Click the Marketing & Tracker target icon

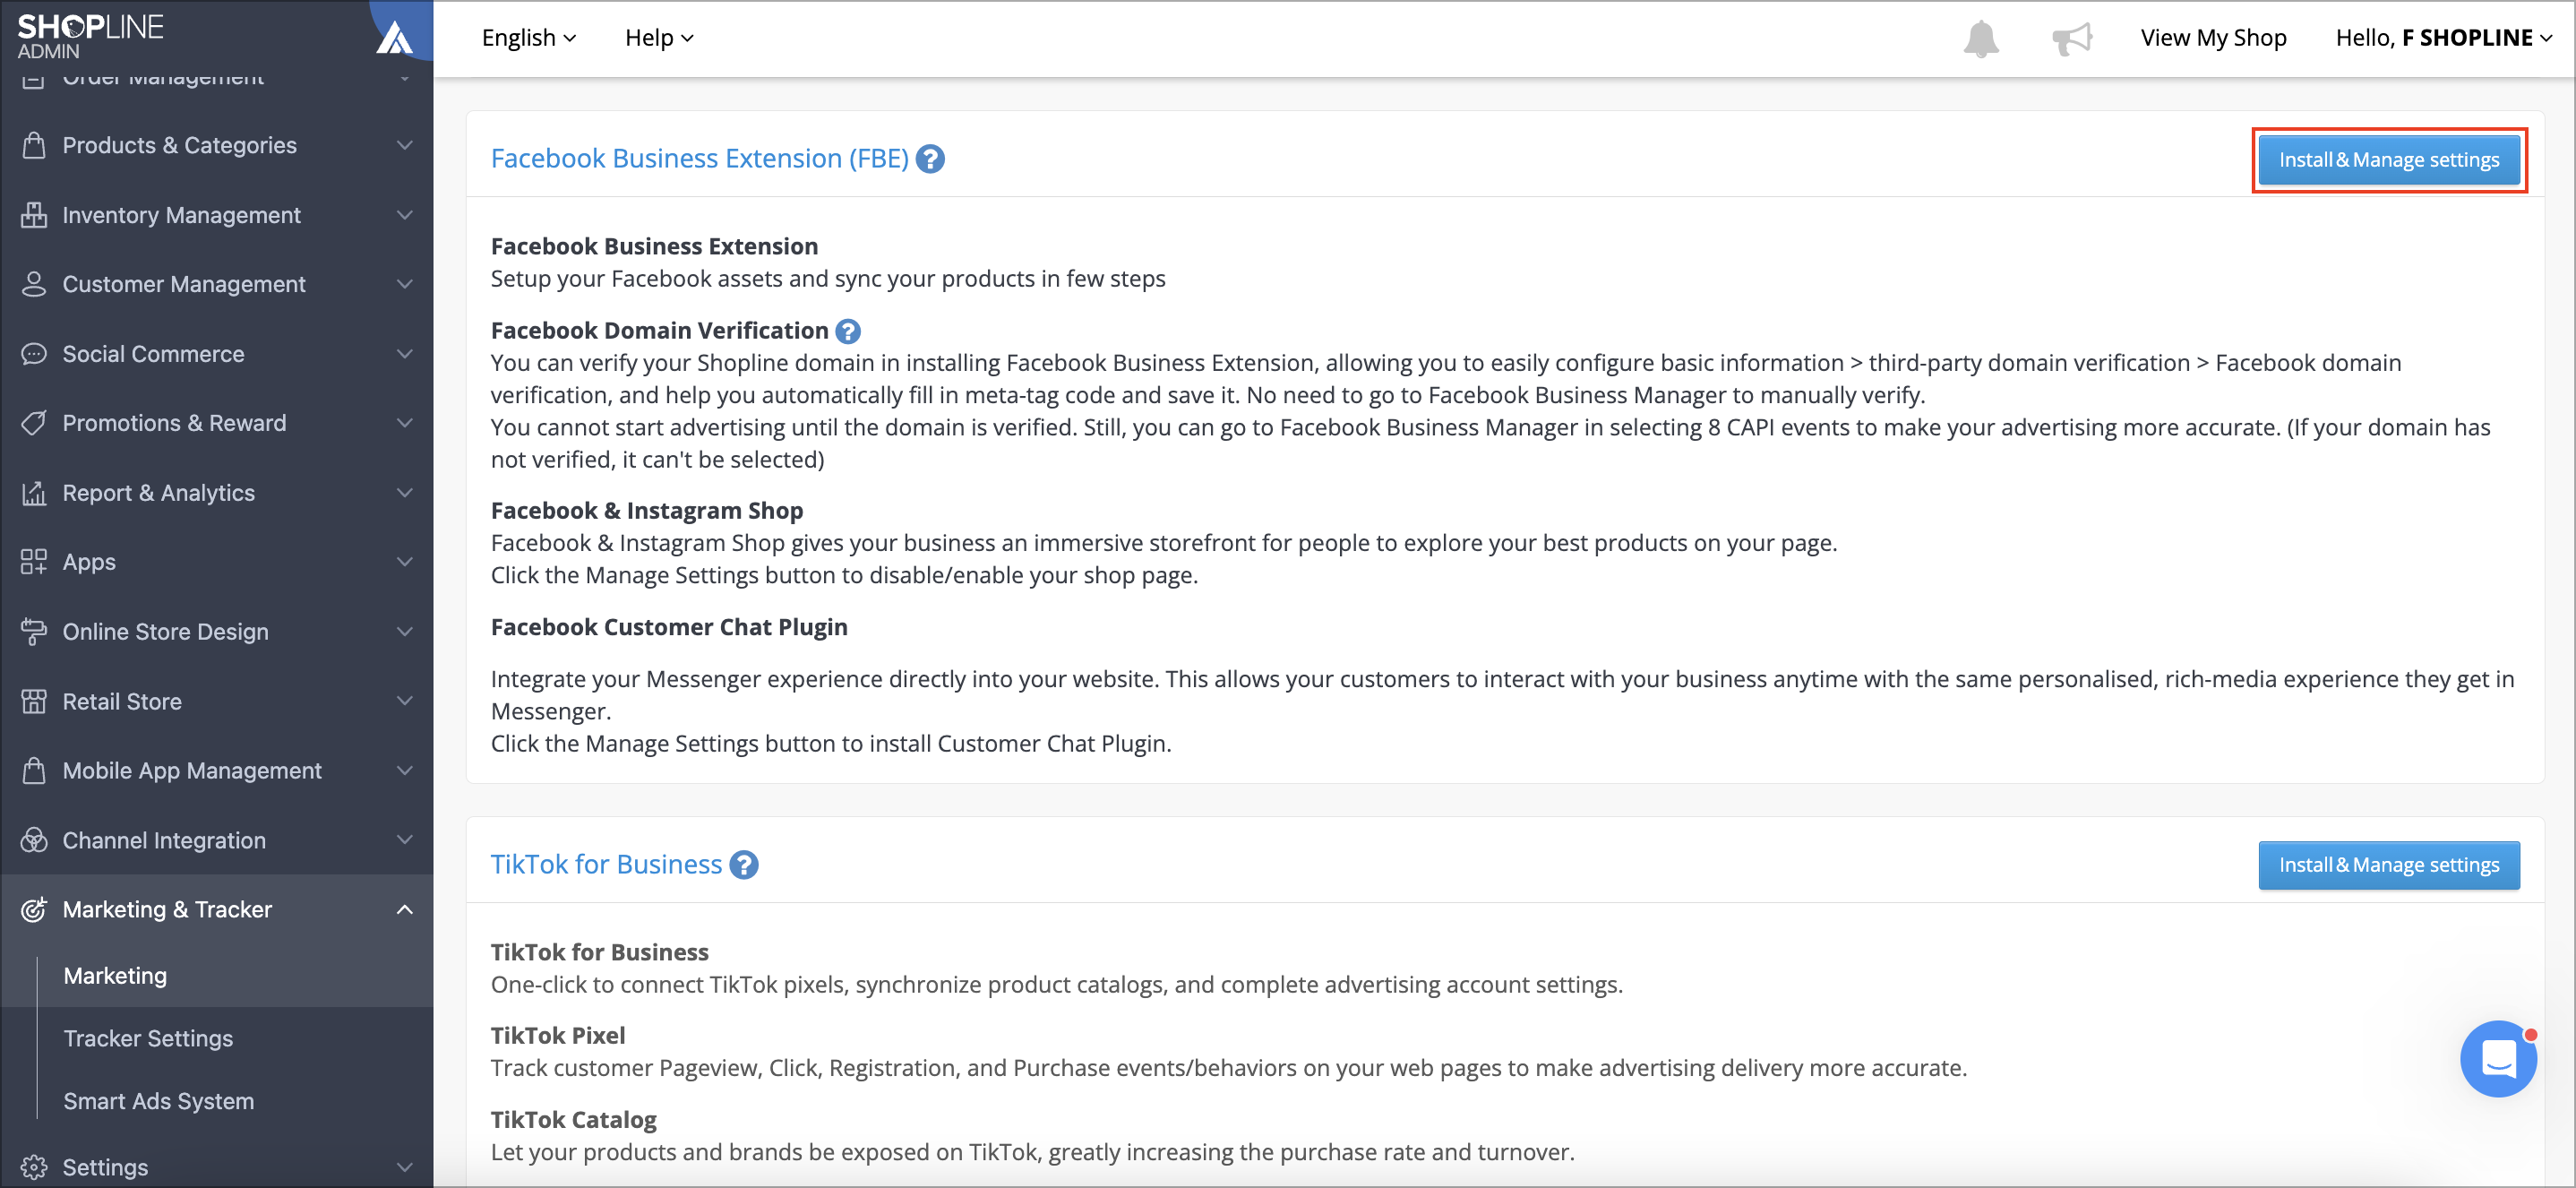point(34,910)
